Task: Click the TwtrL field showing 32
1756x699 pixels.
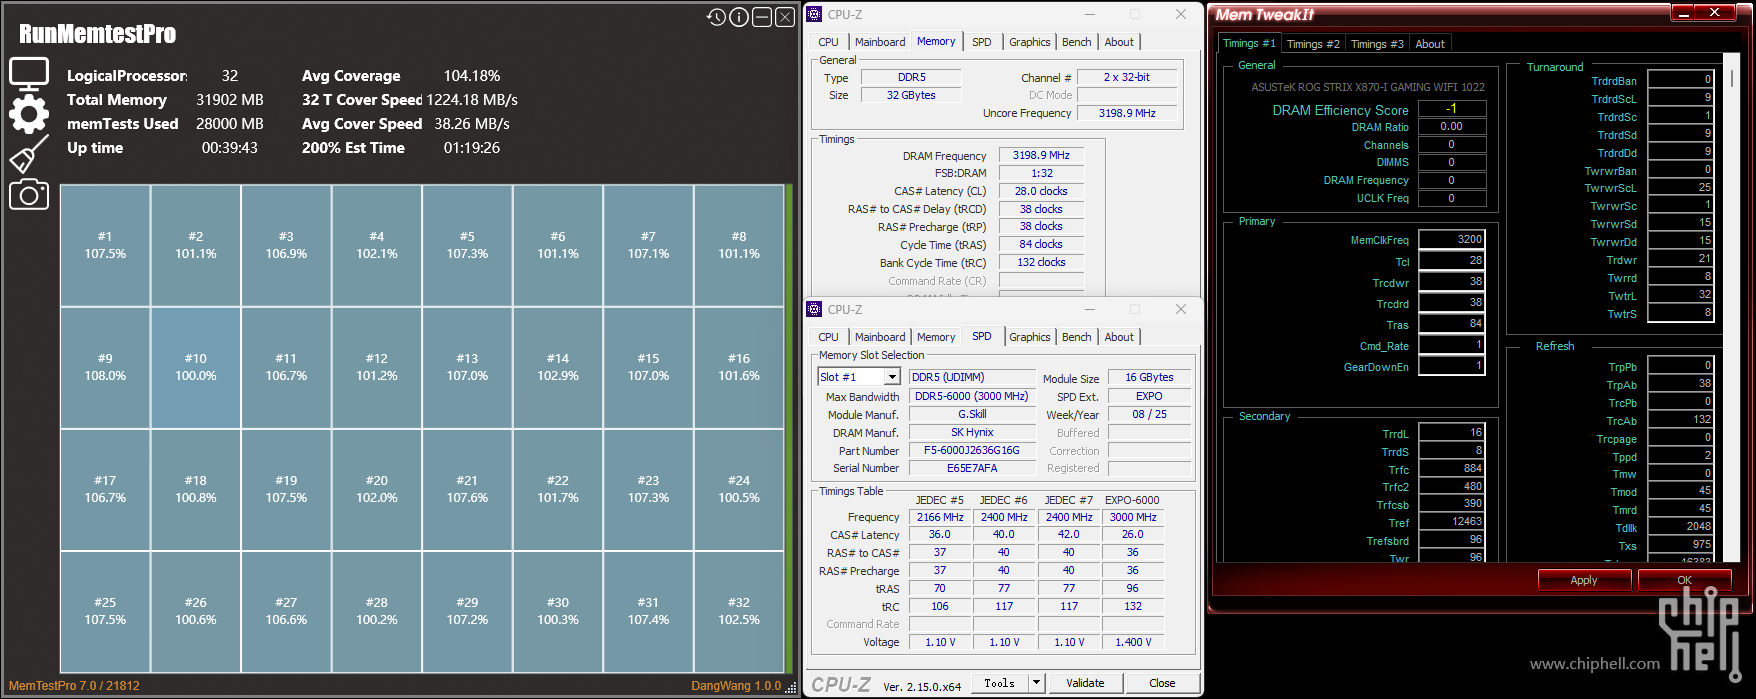Action: [x=1681, y=295]
